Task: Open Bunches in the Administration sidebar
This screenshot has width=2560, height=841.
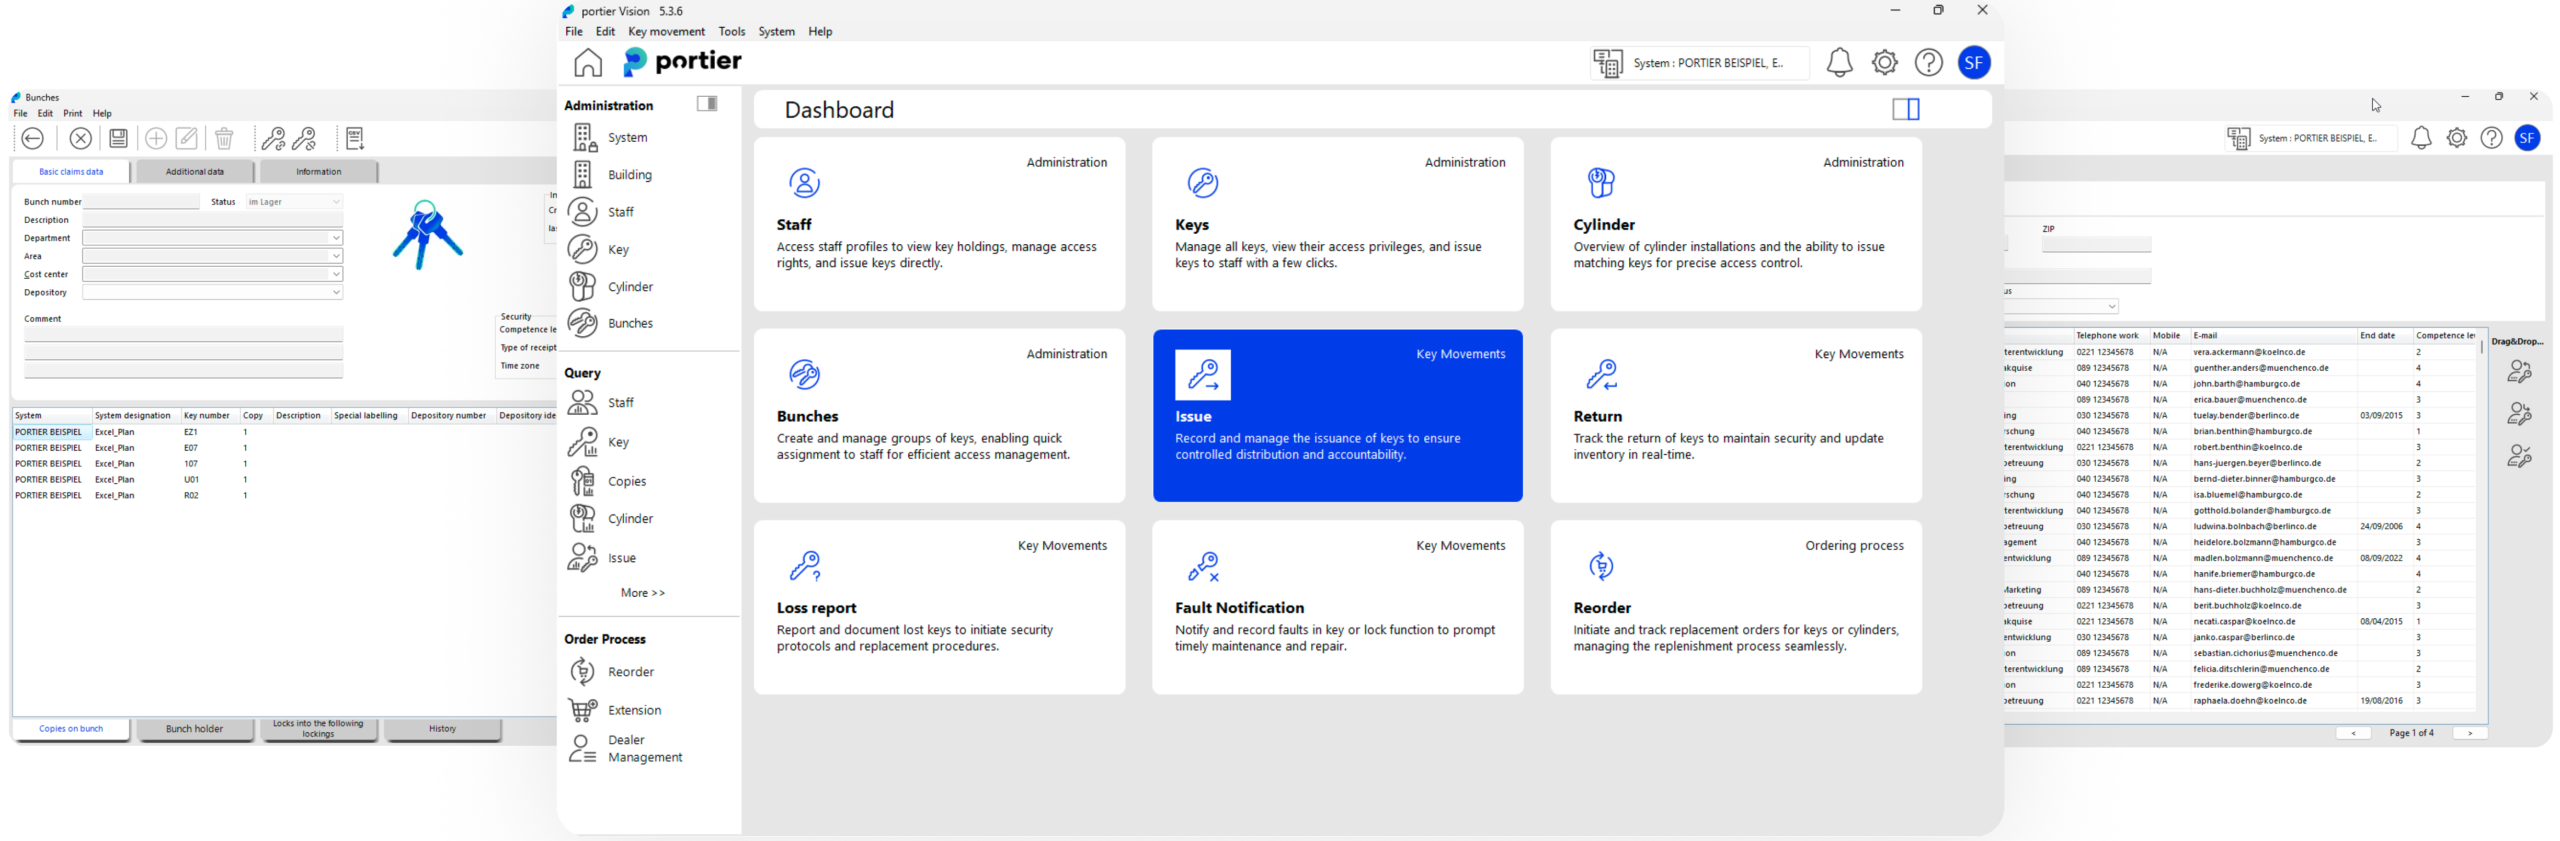Action: [x=629, y=323]
